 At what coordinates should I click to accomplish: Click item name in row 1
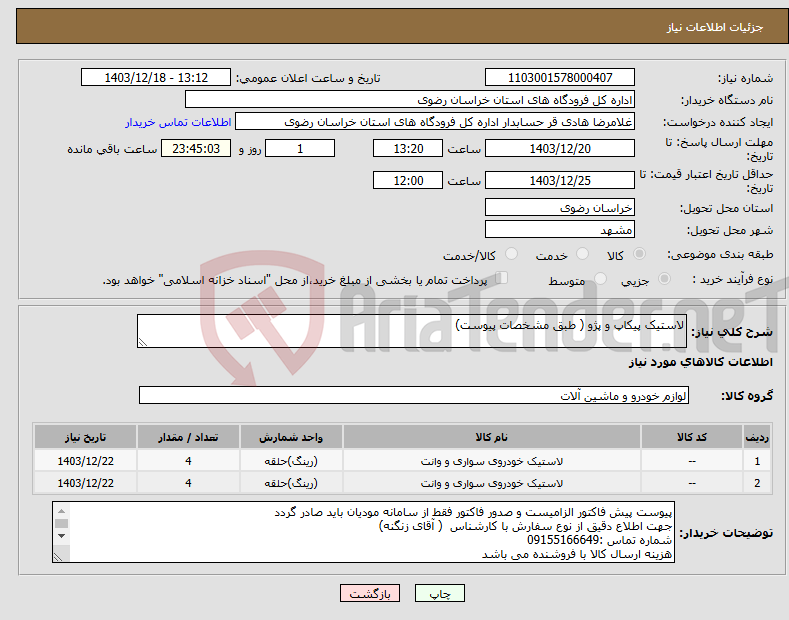tap(492, 461)
